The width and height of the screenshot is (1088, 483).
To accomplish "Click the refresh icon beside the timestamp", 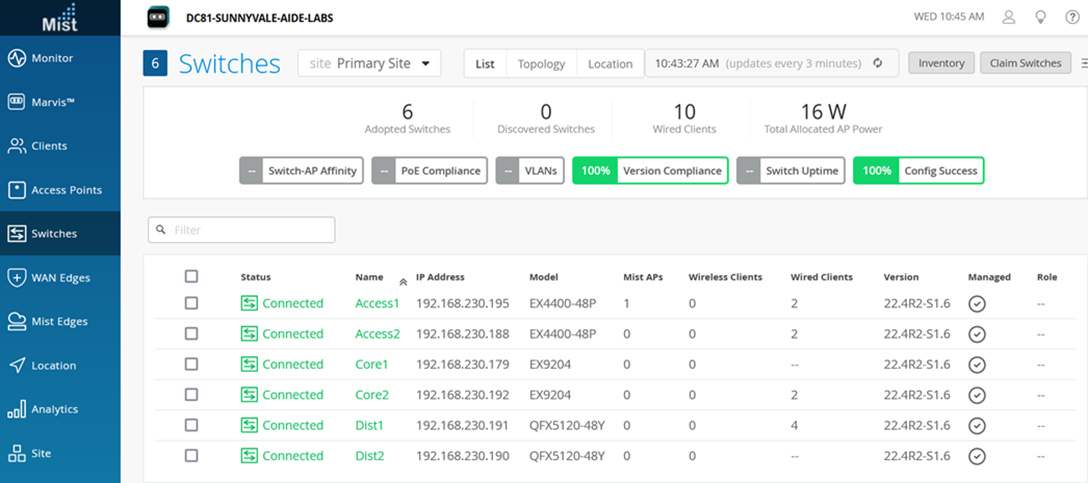I will (x=878, y=63).
